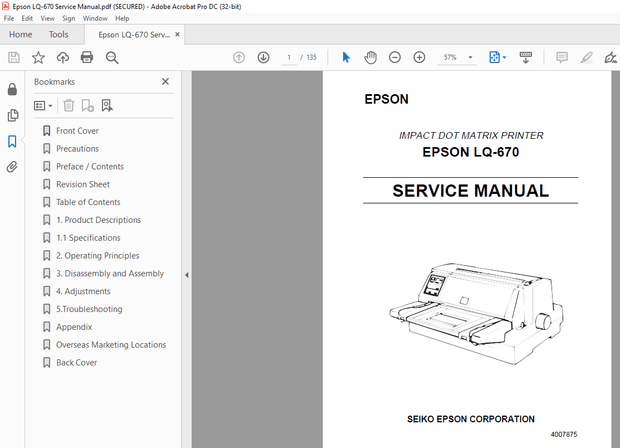620x448 pixels.
Task: Click the printer illustration on page
Action: [x=476, y=314]
